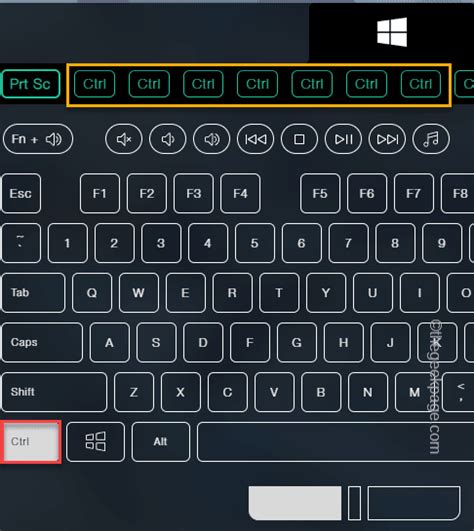The width and height of the screenshot is (474, 531).
Task: Click the S key
Action: click(x=156, y=342)
